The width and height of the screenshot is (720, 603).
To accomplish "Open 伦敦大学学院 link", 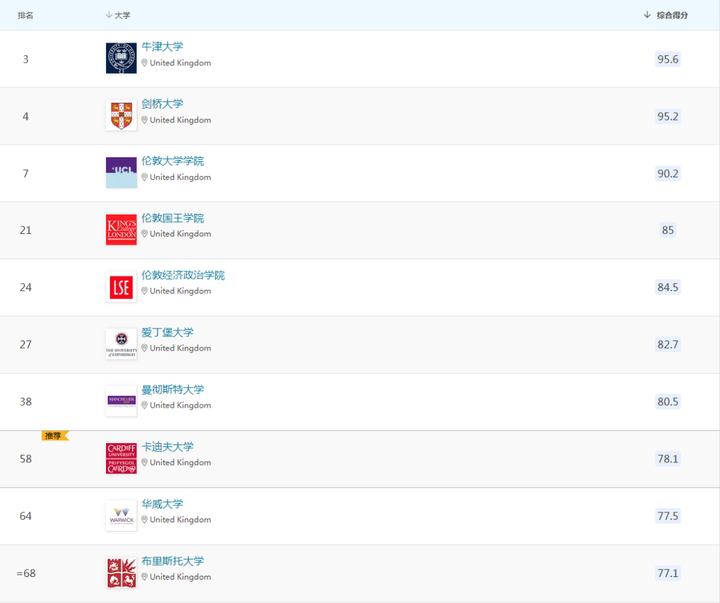I will pos(173,161).
